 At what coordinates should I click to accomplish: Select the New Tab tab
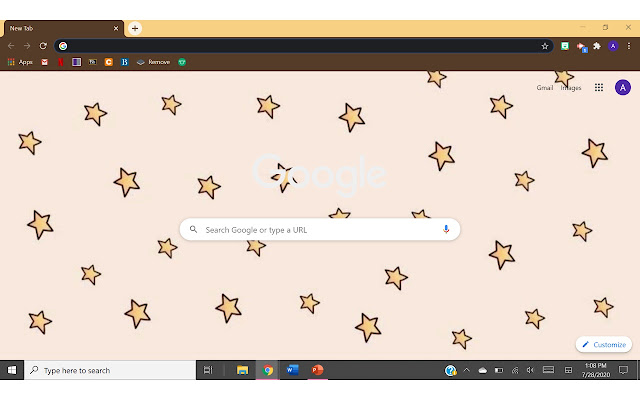click(x=63, y=29)
